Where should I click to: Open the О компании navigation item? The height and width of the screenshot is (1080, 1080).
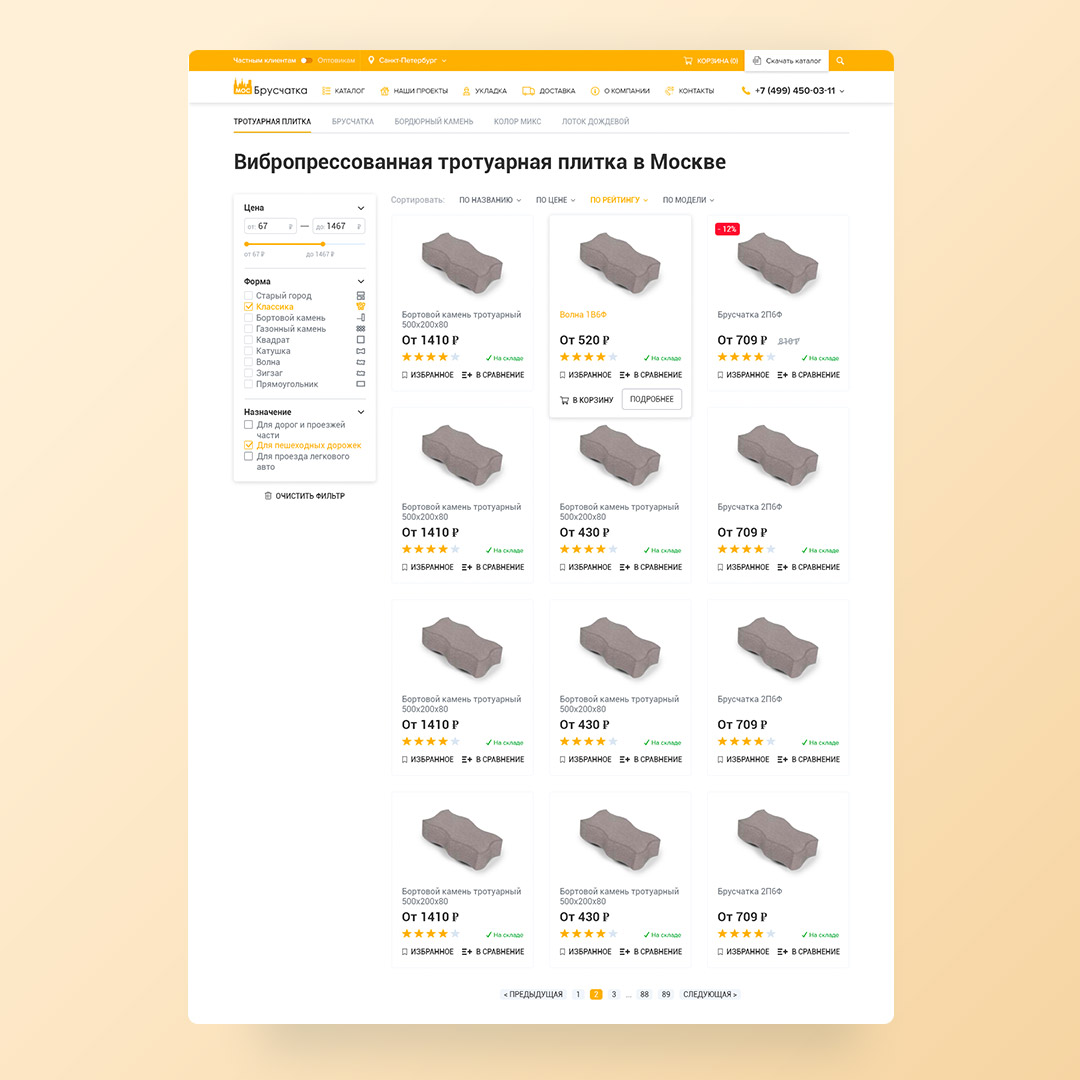(620, 91)
